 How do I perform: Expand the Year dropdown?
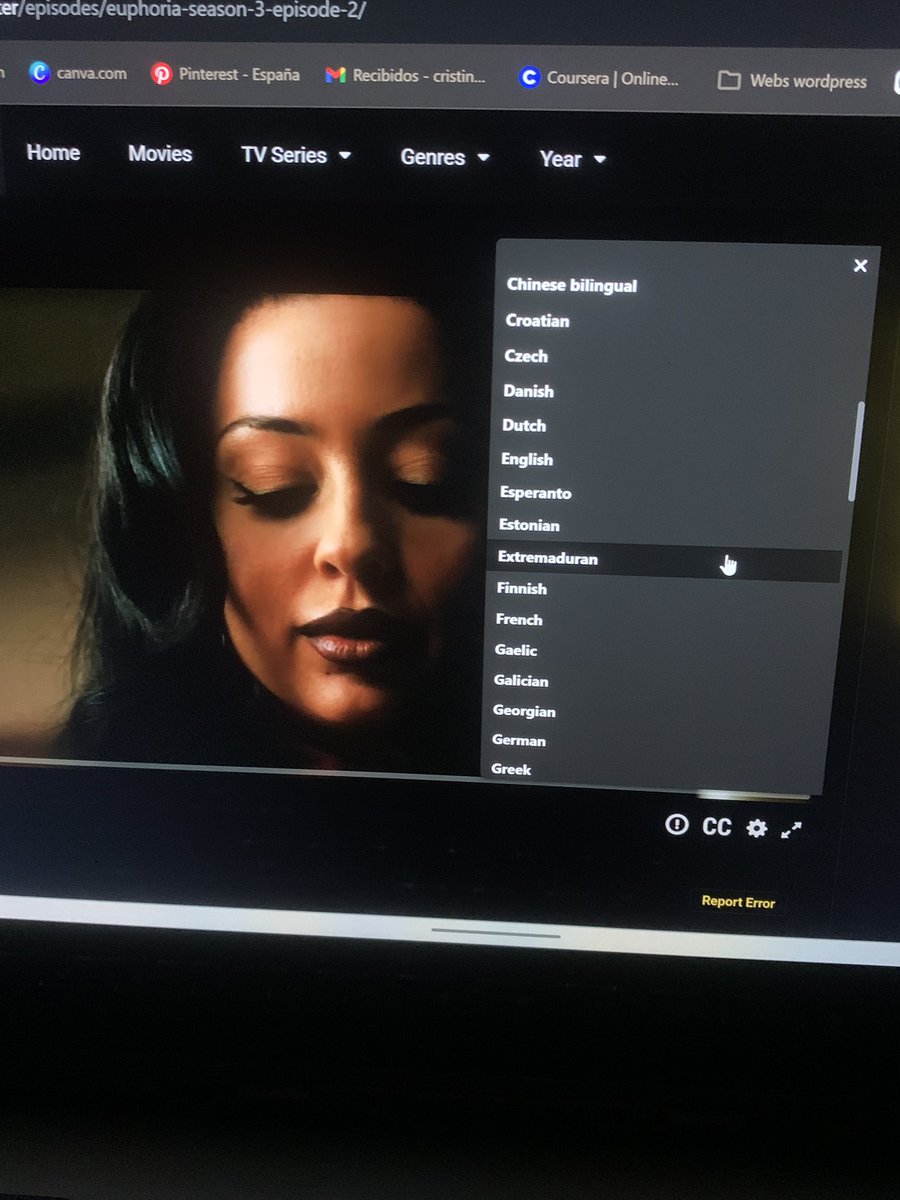coord(573,159)
